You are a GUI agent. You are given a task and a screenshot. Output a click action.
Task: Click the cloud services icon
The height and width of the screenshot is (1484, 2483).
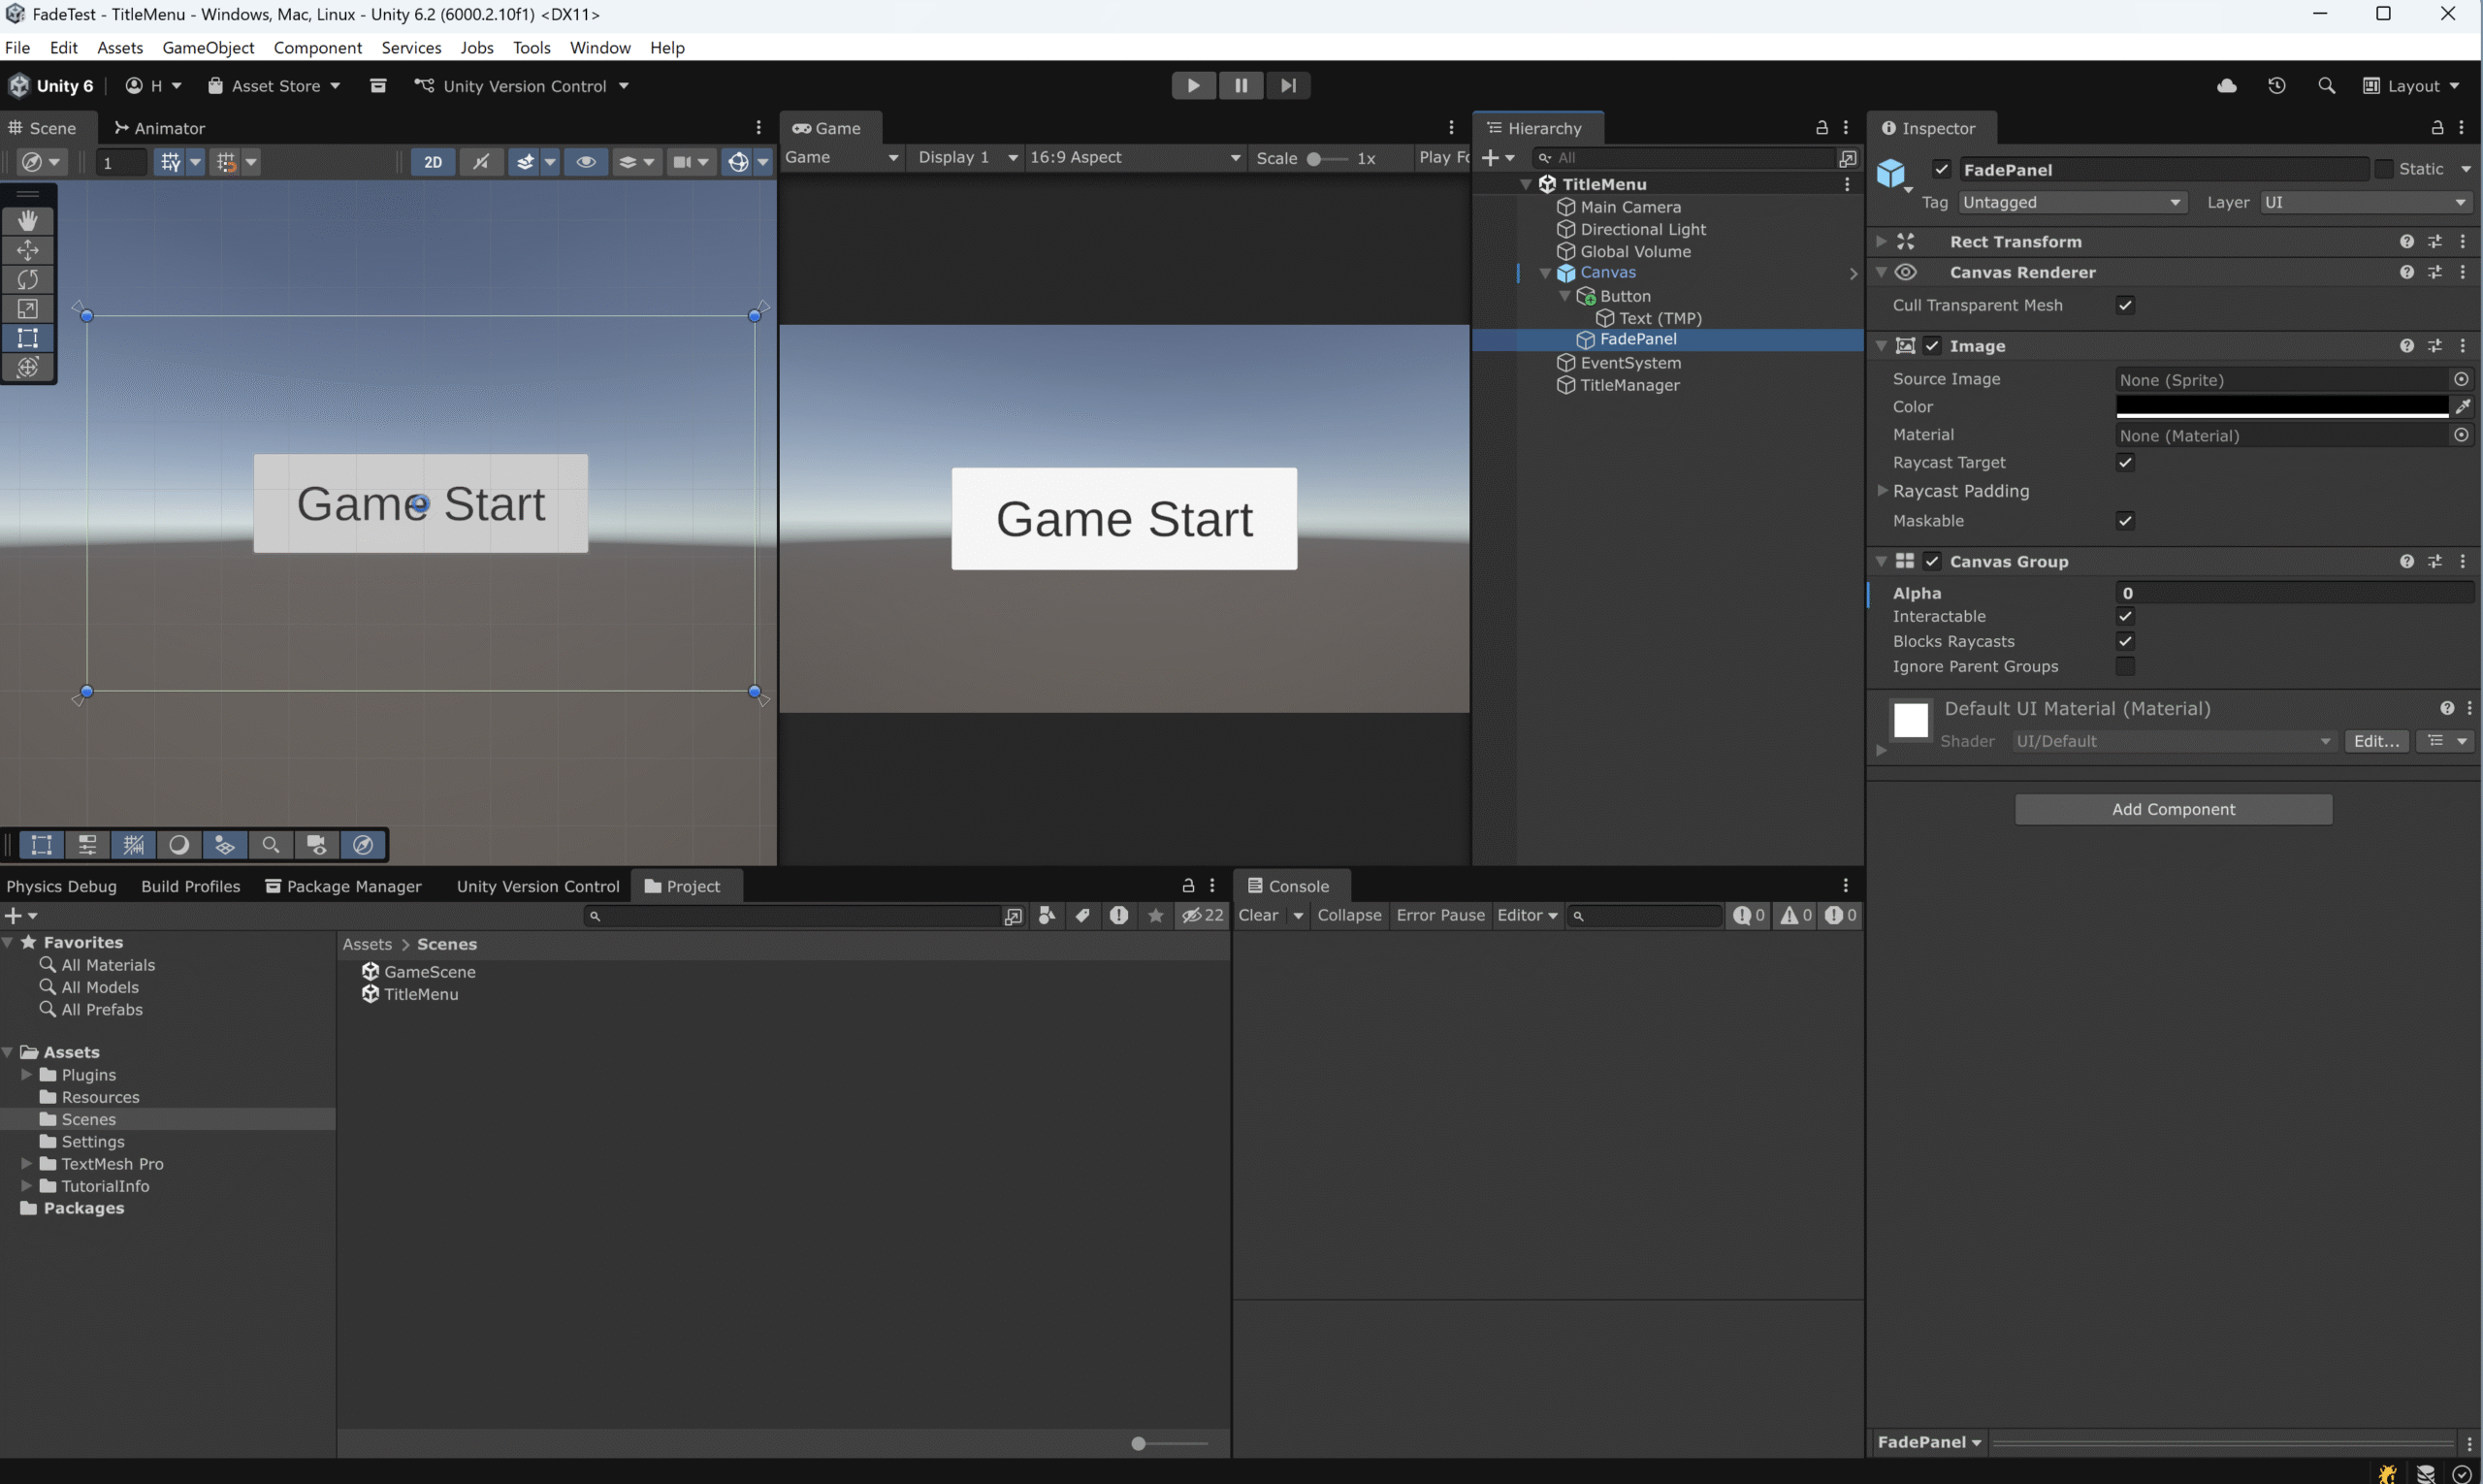(x=2227, y=86)
